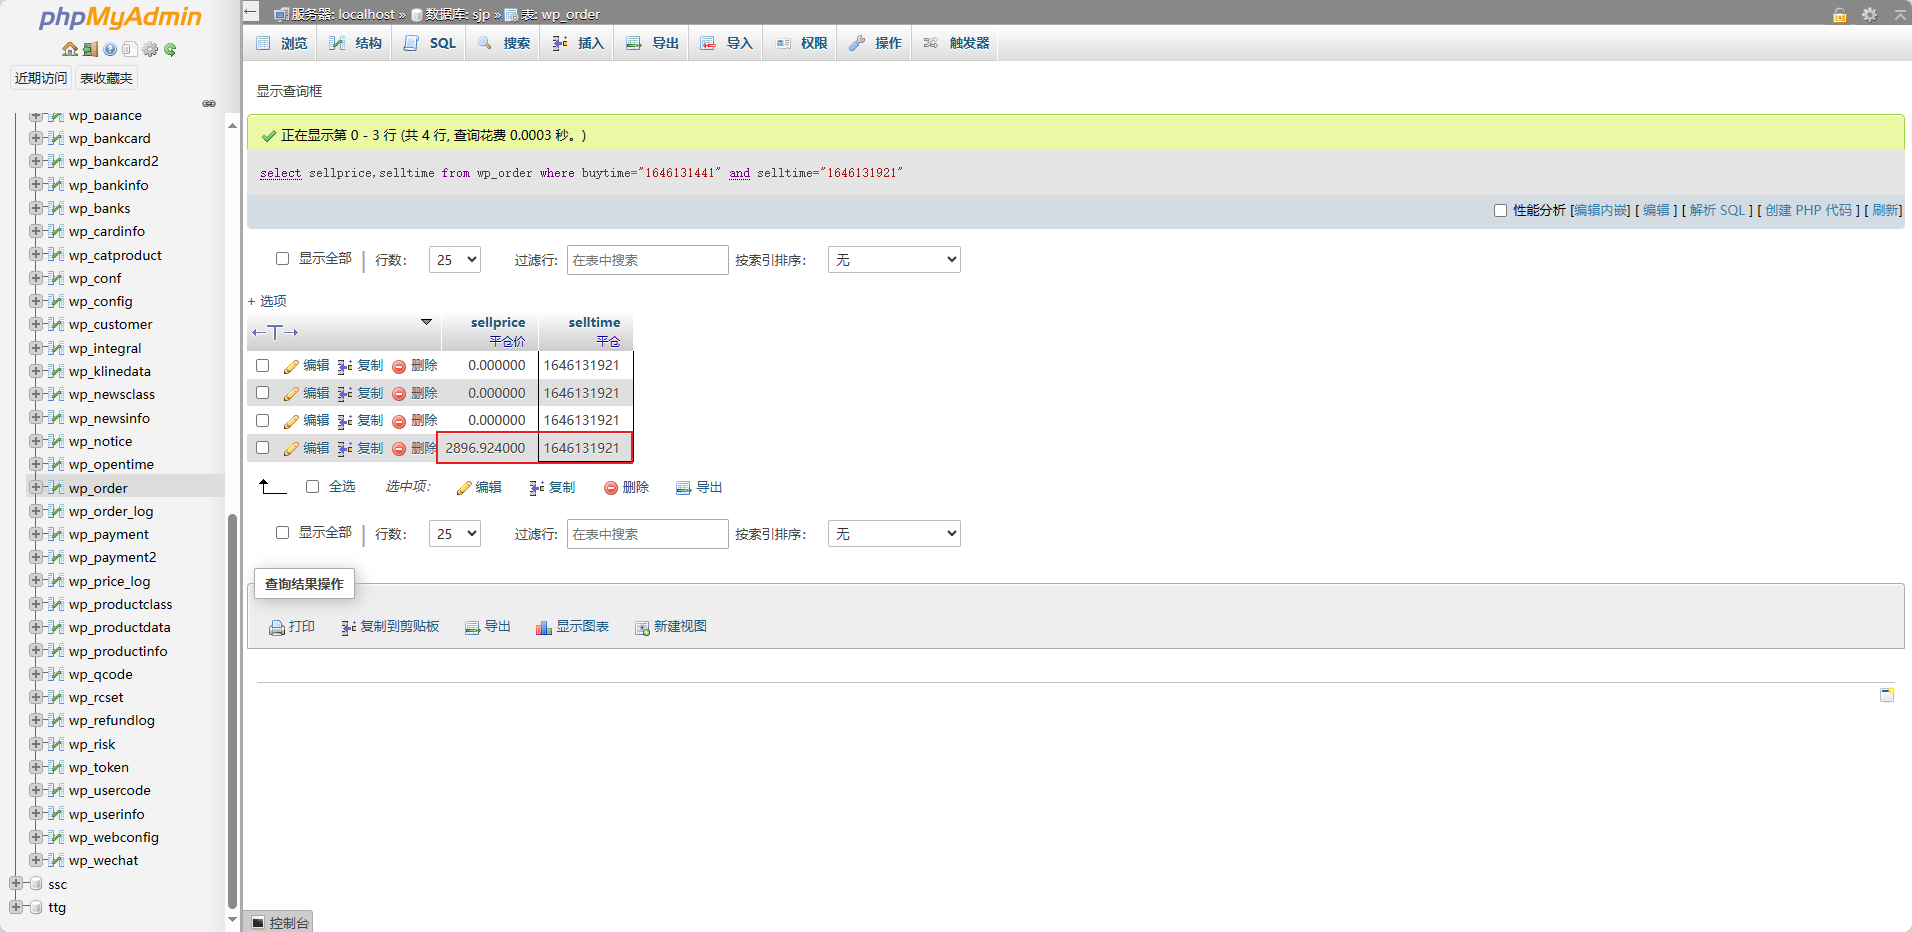Enable the 性能分析 profiling checkbox
The width and height of the screenshot is (1912, 932).
[x=1500, y=210]
